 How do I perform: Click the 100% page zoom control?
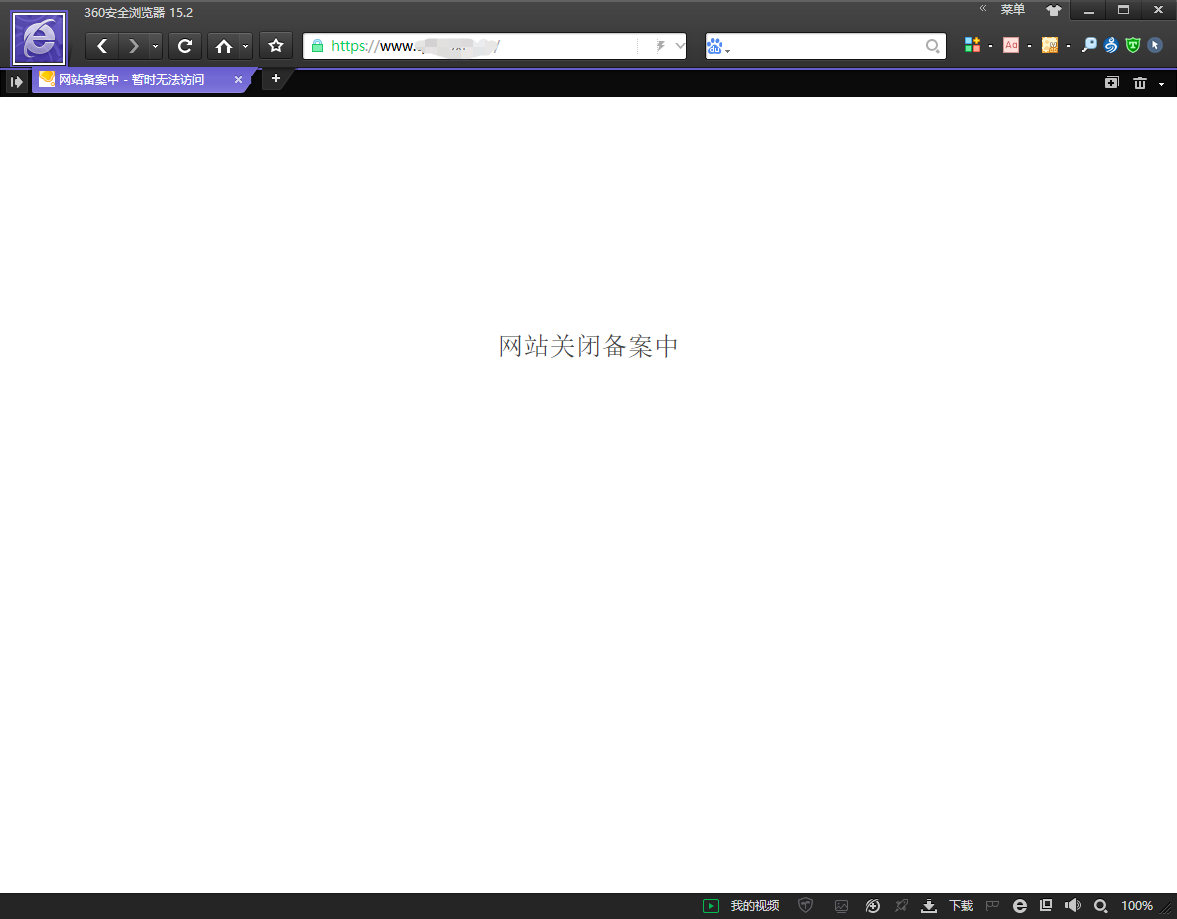[x=1136, y=906]
